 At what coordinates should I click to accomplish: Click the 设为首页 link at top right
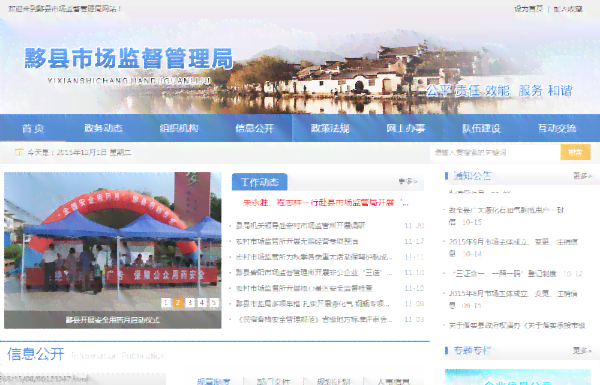tap(528, 9)
